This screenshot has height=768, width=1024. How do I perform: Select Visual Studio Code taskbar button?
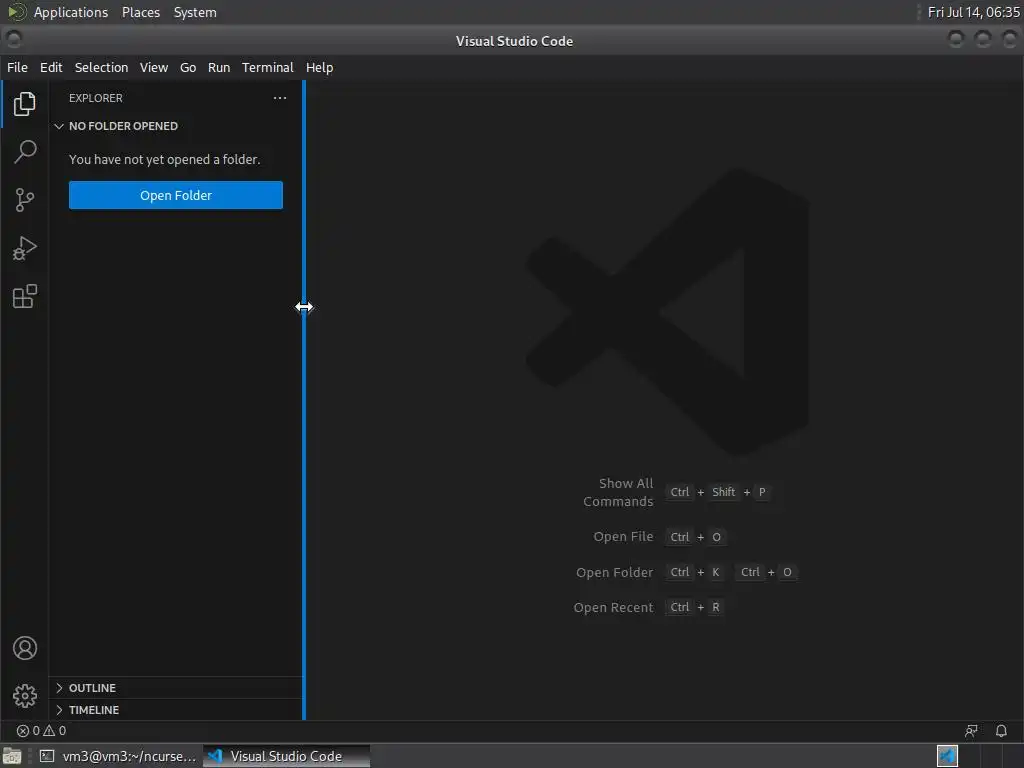(286, 756)
